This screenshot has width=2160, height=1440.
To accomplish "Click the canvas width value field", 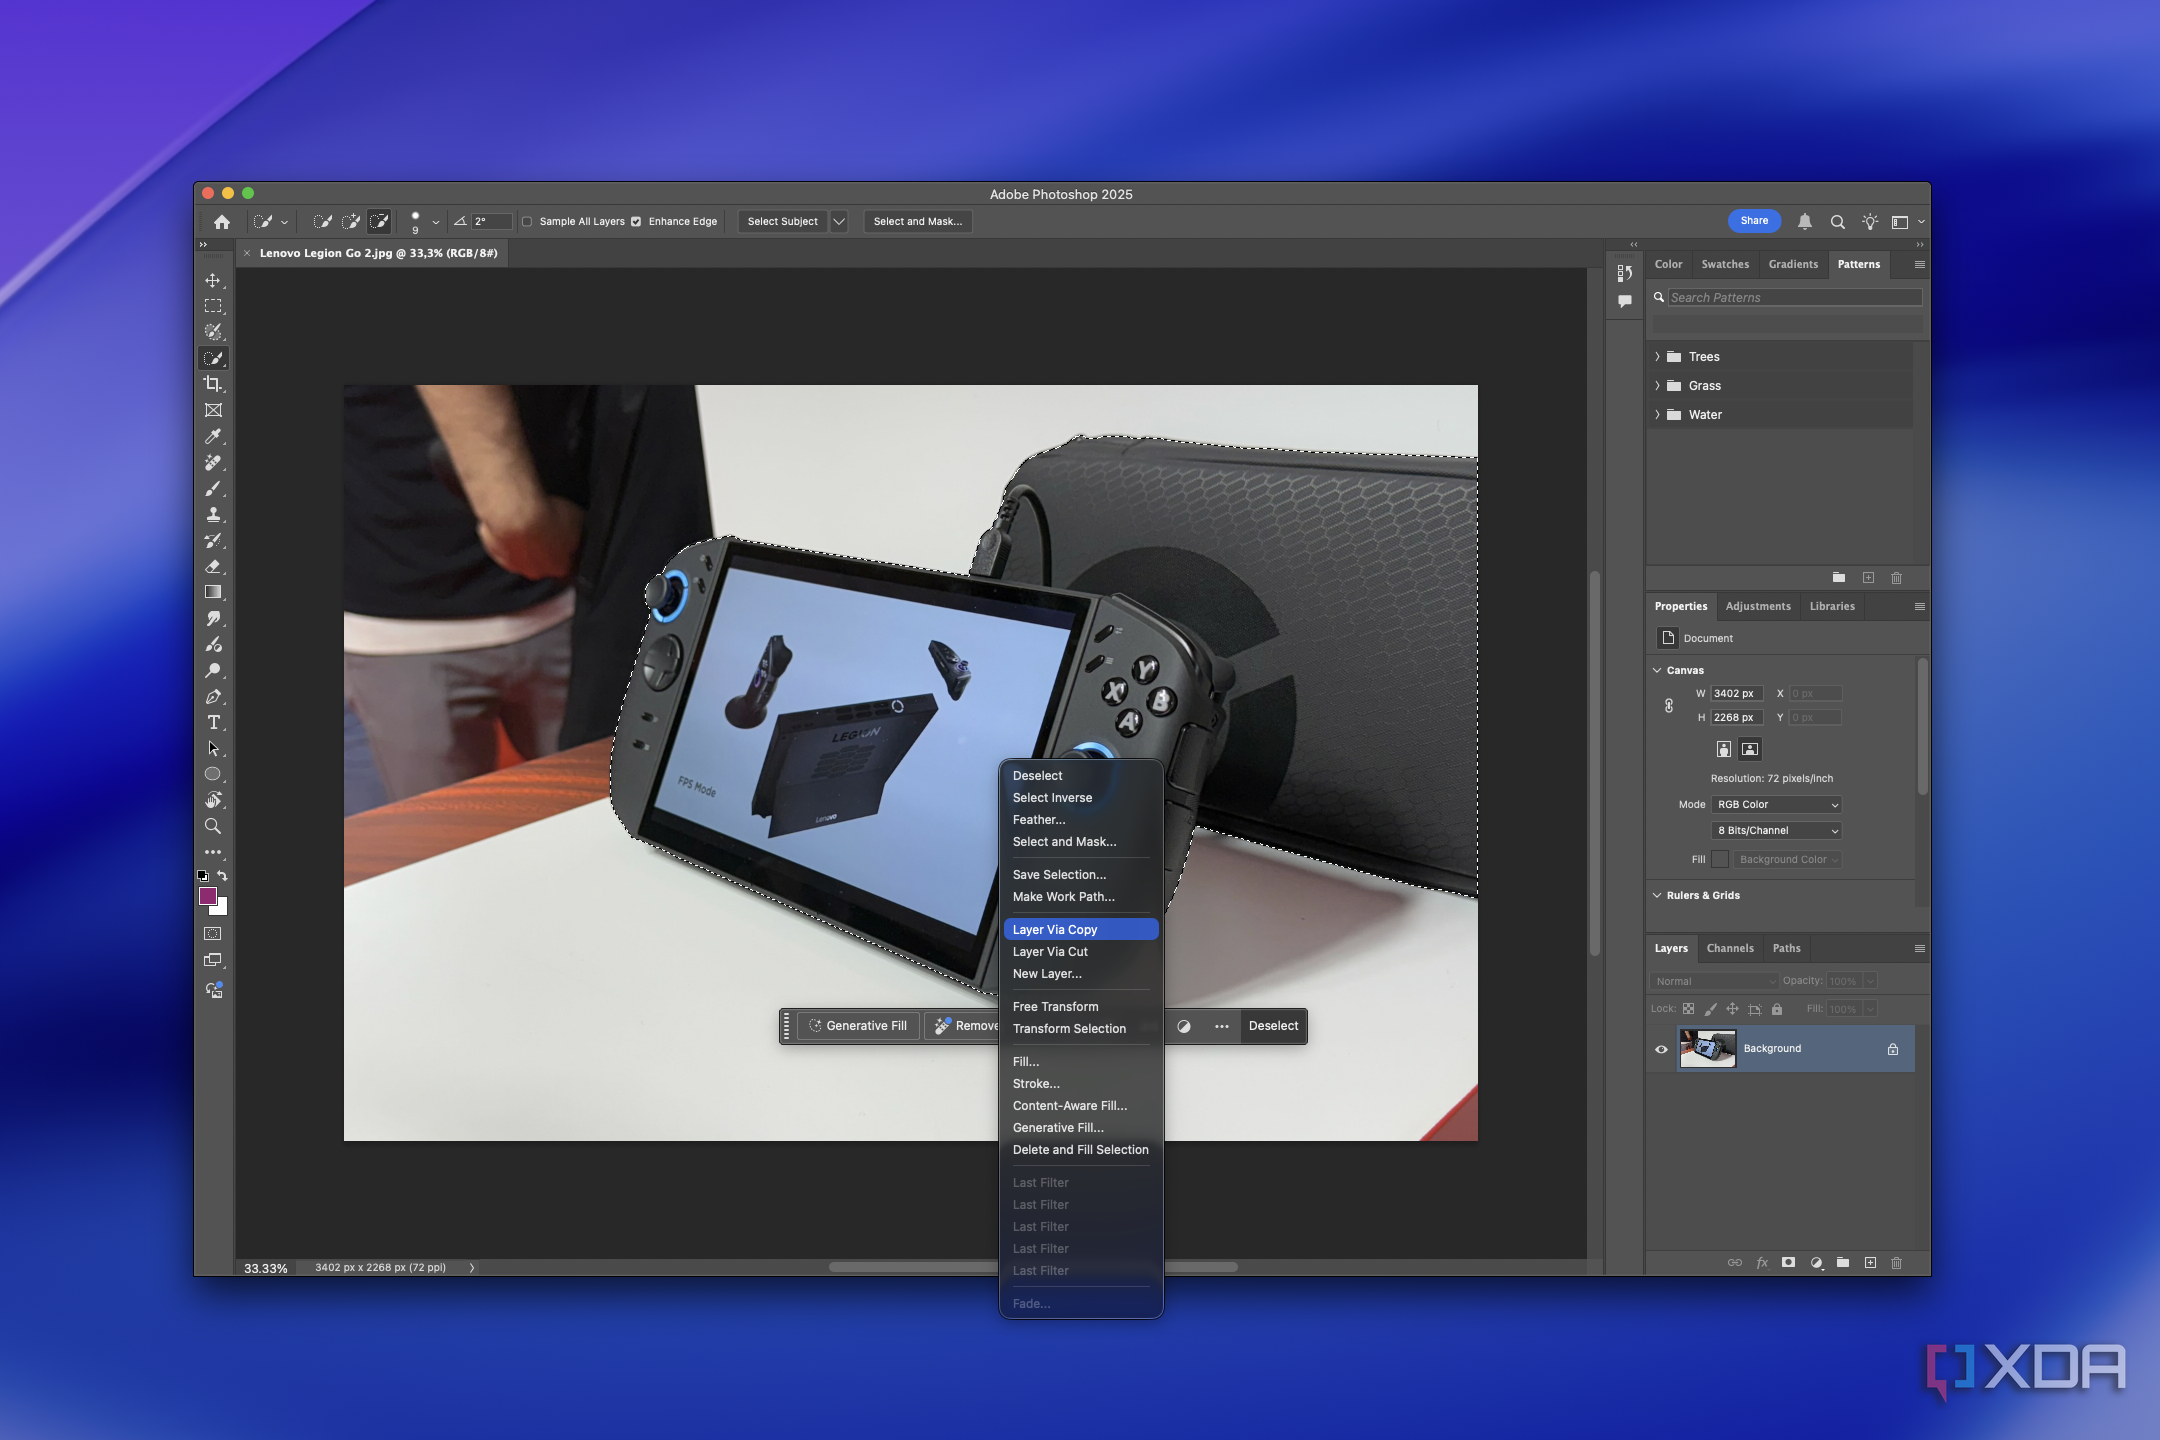I will [x=1737, y=694].
